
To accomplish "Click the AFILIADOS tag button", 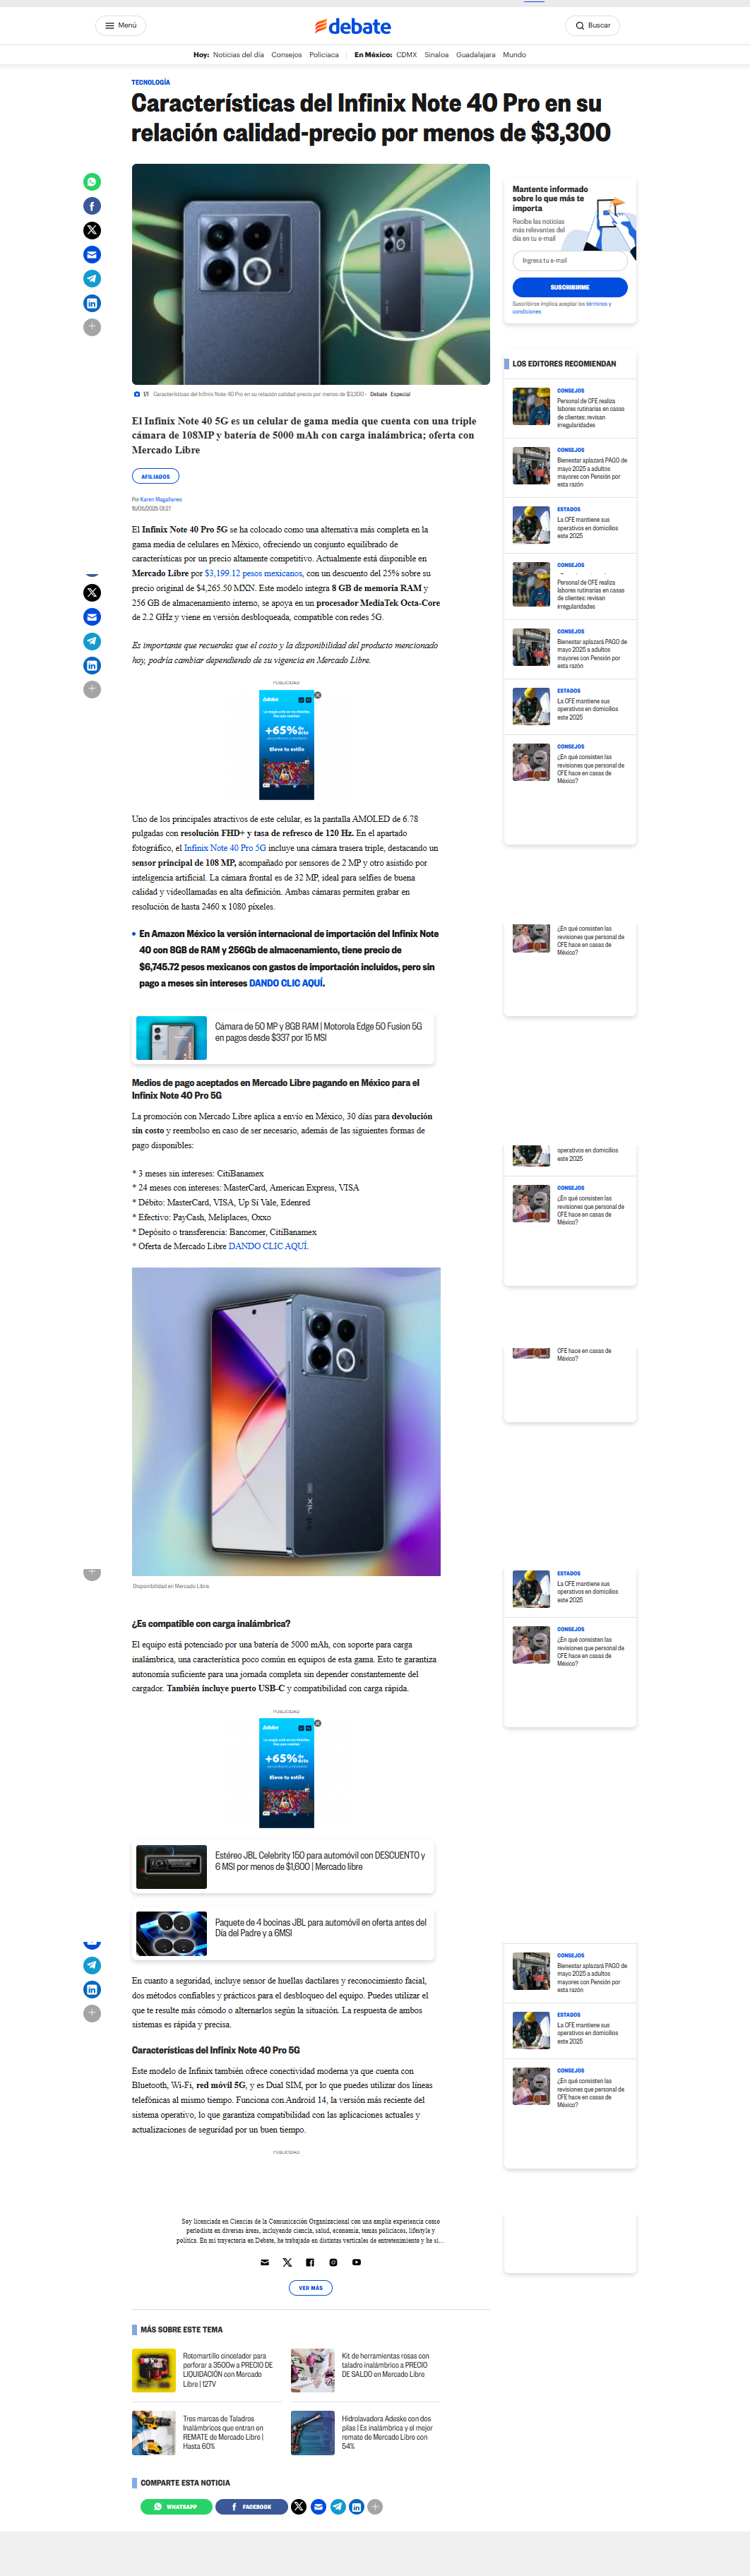I will [x=155, y=477].
